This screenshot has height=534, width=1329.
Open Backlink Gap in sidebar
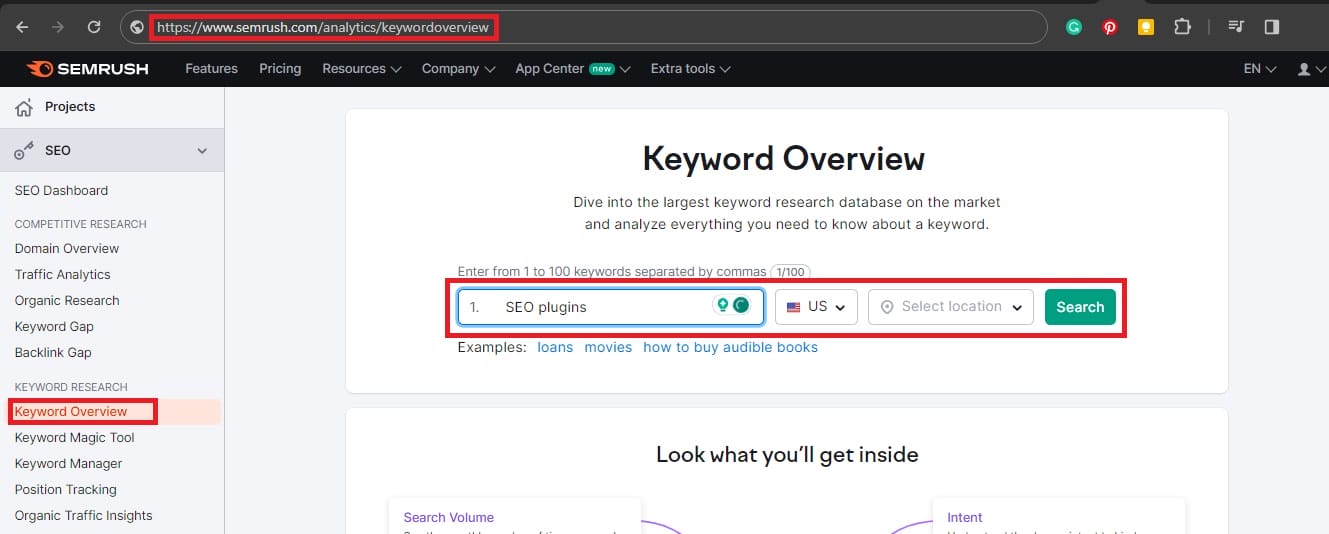(x=53, y=352)
